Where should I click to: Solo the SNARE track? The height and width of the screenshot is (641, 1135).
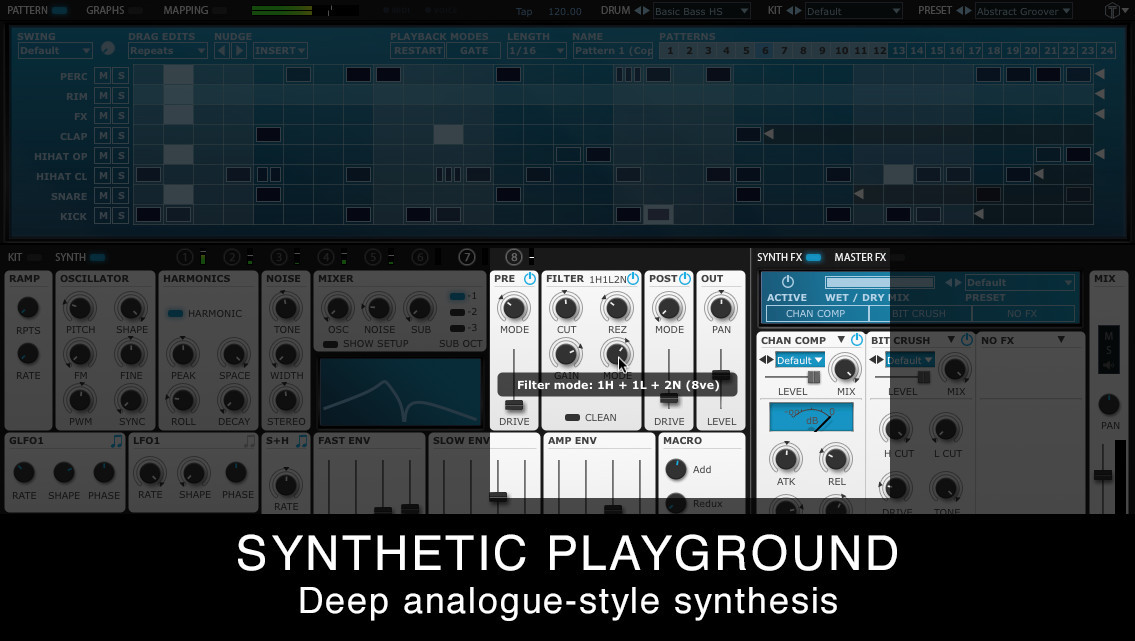(x=121, y=195)
